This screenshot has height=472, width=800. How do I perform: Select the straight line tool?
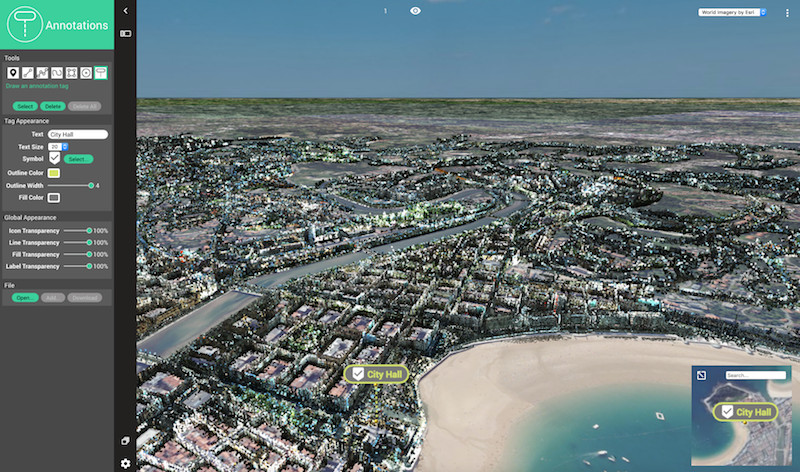(x=28, y=73)
